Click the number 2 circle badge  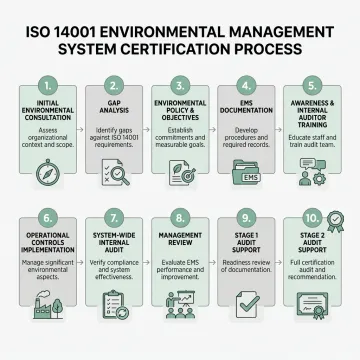tap(114, 86)
